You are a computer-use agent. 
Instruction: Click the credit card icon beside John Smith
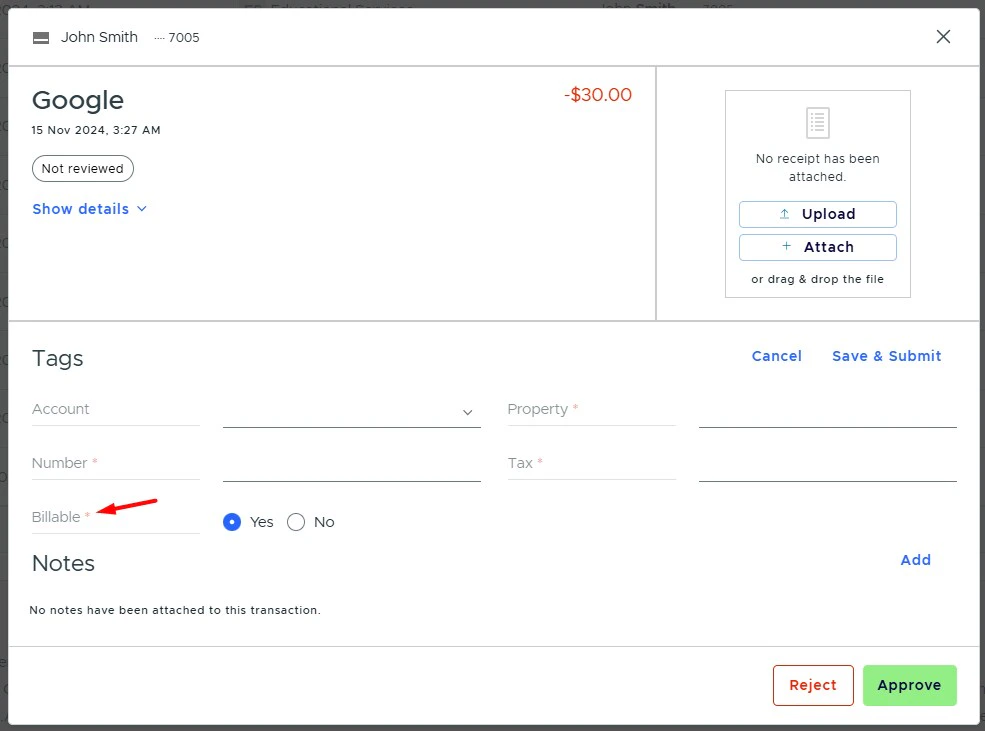tap(40, 37)
